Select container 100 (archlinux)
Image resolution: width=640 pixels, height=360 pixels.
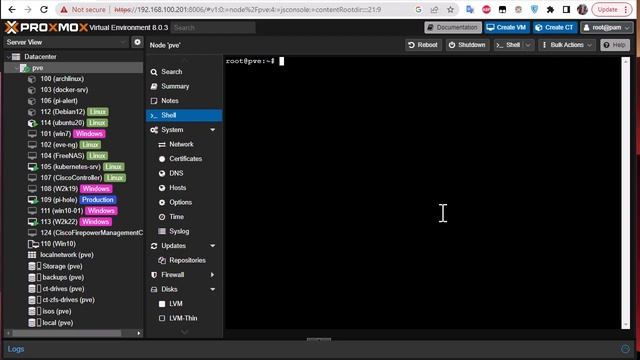62,79
